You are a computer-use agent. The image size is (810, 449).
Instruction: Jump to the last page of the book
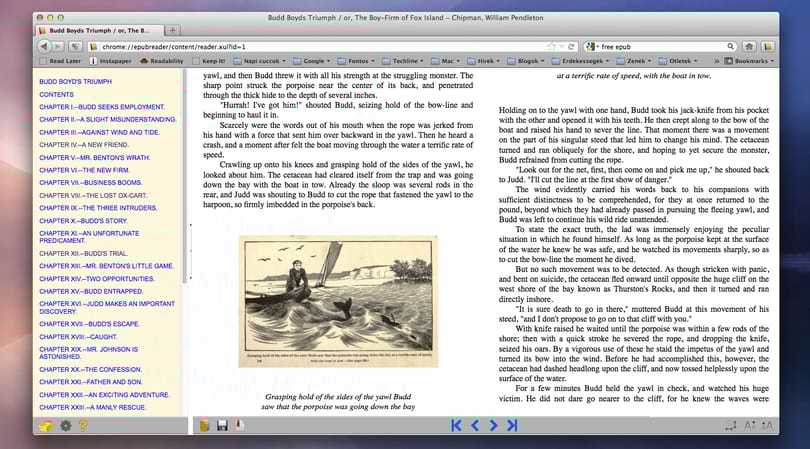(512, 425)
